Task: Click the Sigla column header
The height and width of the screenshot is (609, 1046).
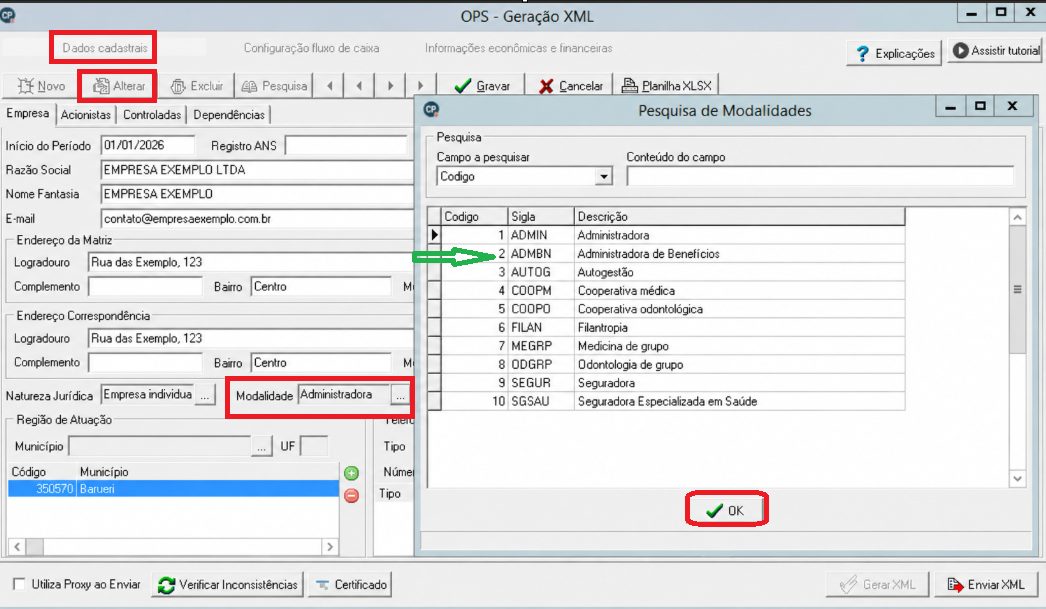Action: click(541, 217)
